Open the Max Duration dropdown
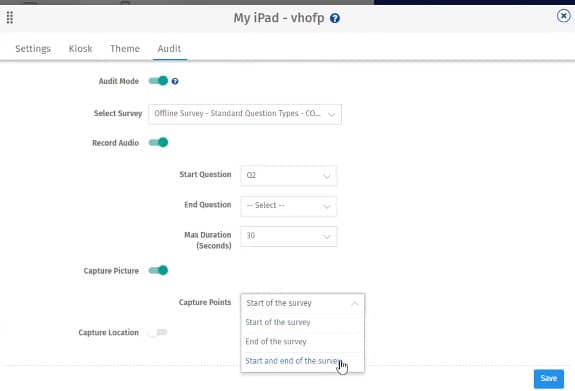The image size is (575, 391). click(x=288, y=236)
